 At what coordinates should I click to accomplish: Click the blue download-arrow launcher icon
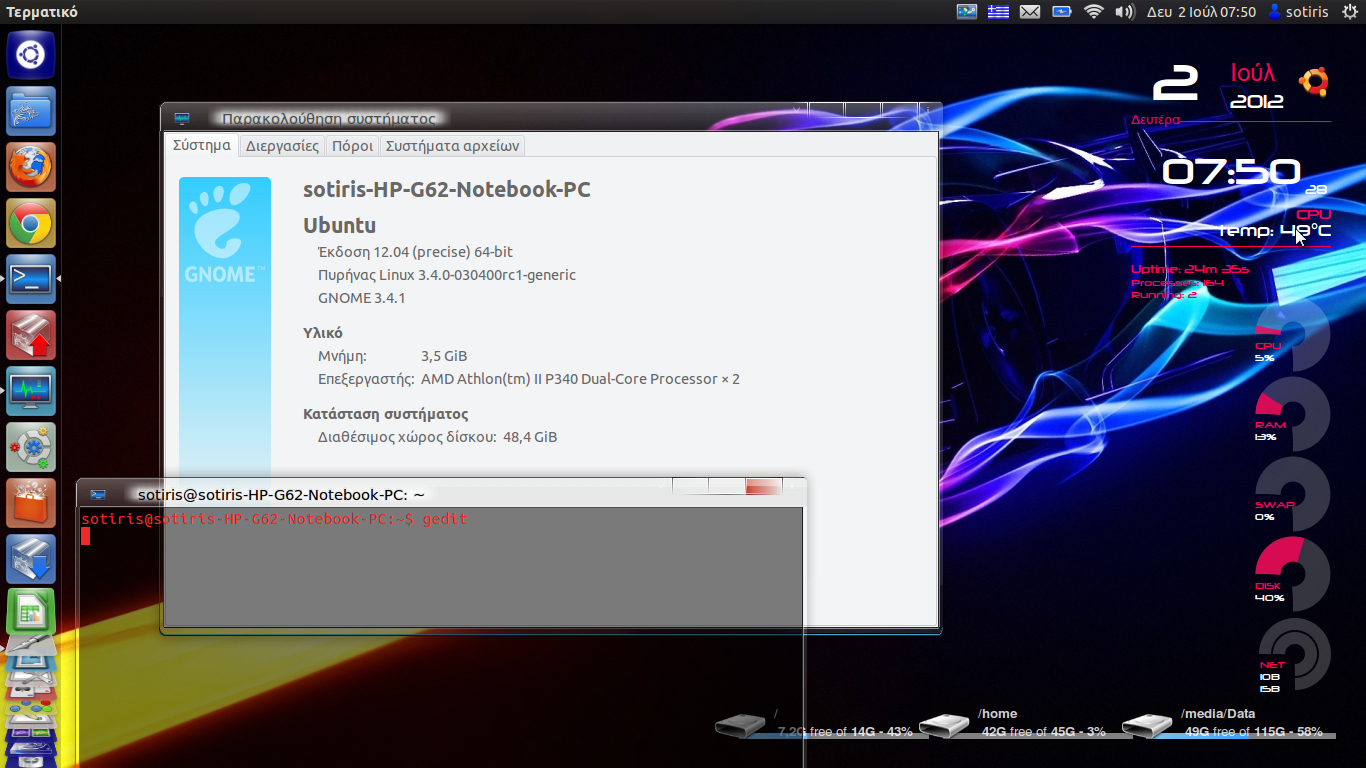[31, 558]
